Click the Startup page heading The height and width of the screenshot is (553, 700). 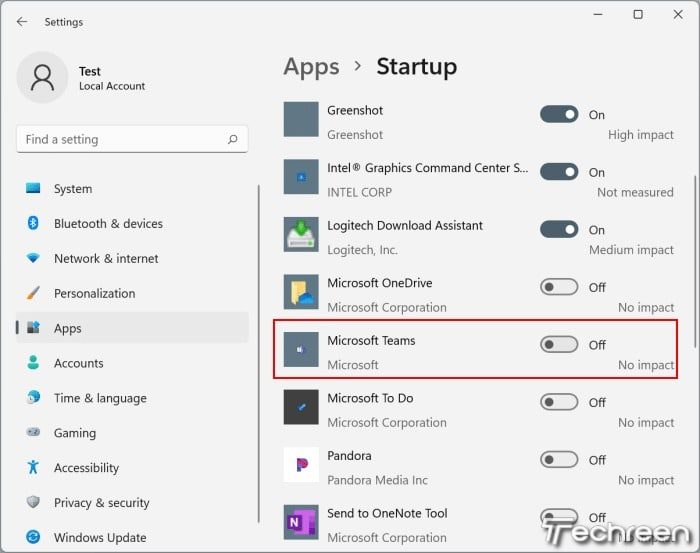point(417,67)
